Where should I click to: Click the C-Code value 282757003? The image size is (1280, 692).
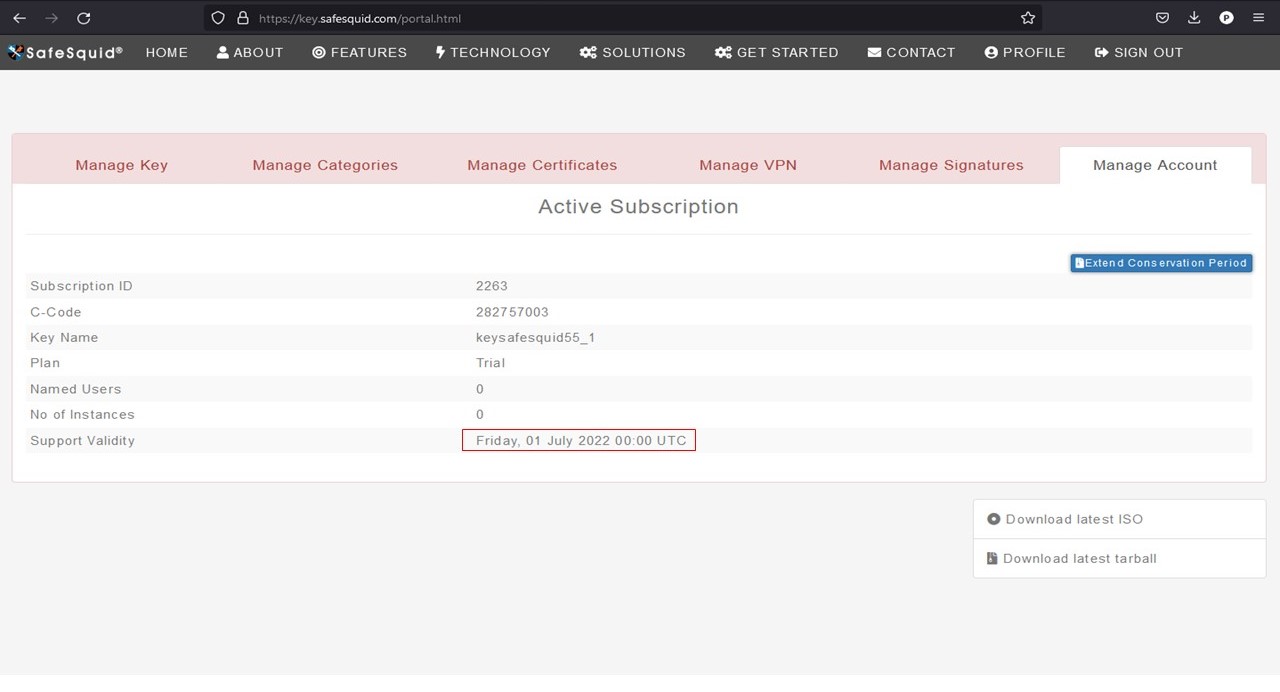pos(512,312)
